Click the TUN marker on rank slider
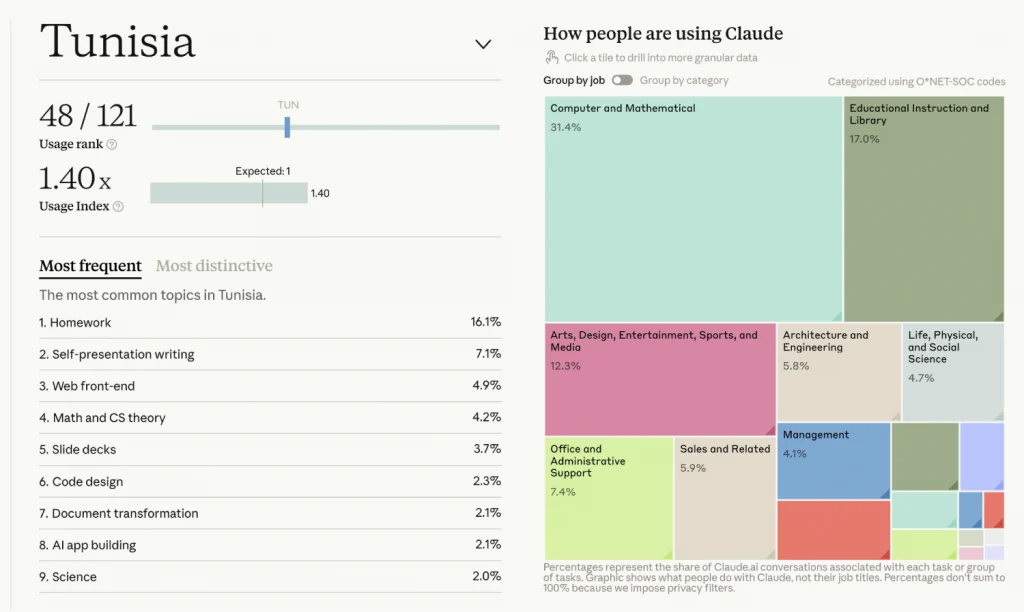This screenshot has width=1024, height=612. (287, 127)
